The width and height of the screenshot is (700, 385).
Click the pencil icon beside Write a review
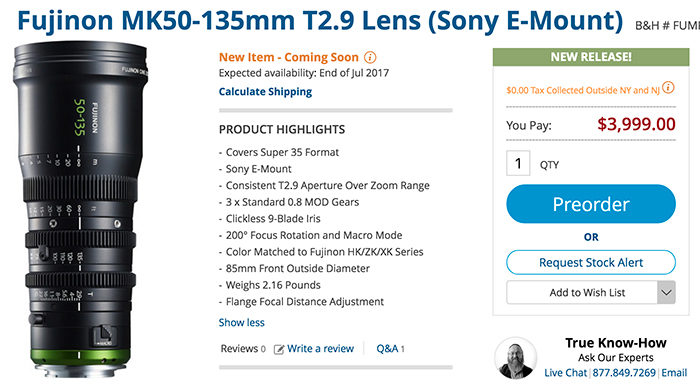(x=279, y=349)
